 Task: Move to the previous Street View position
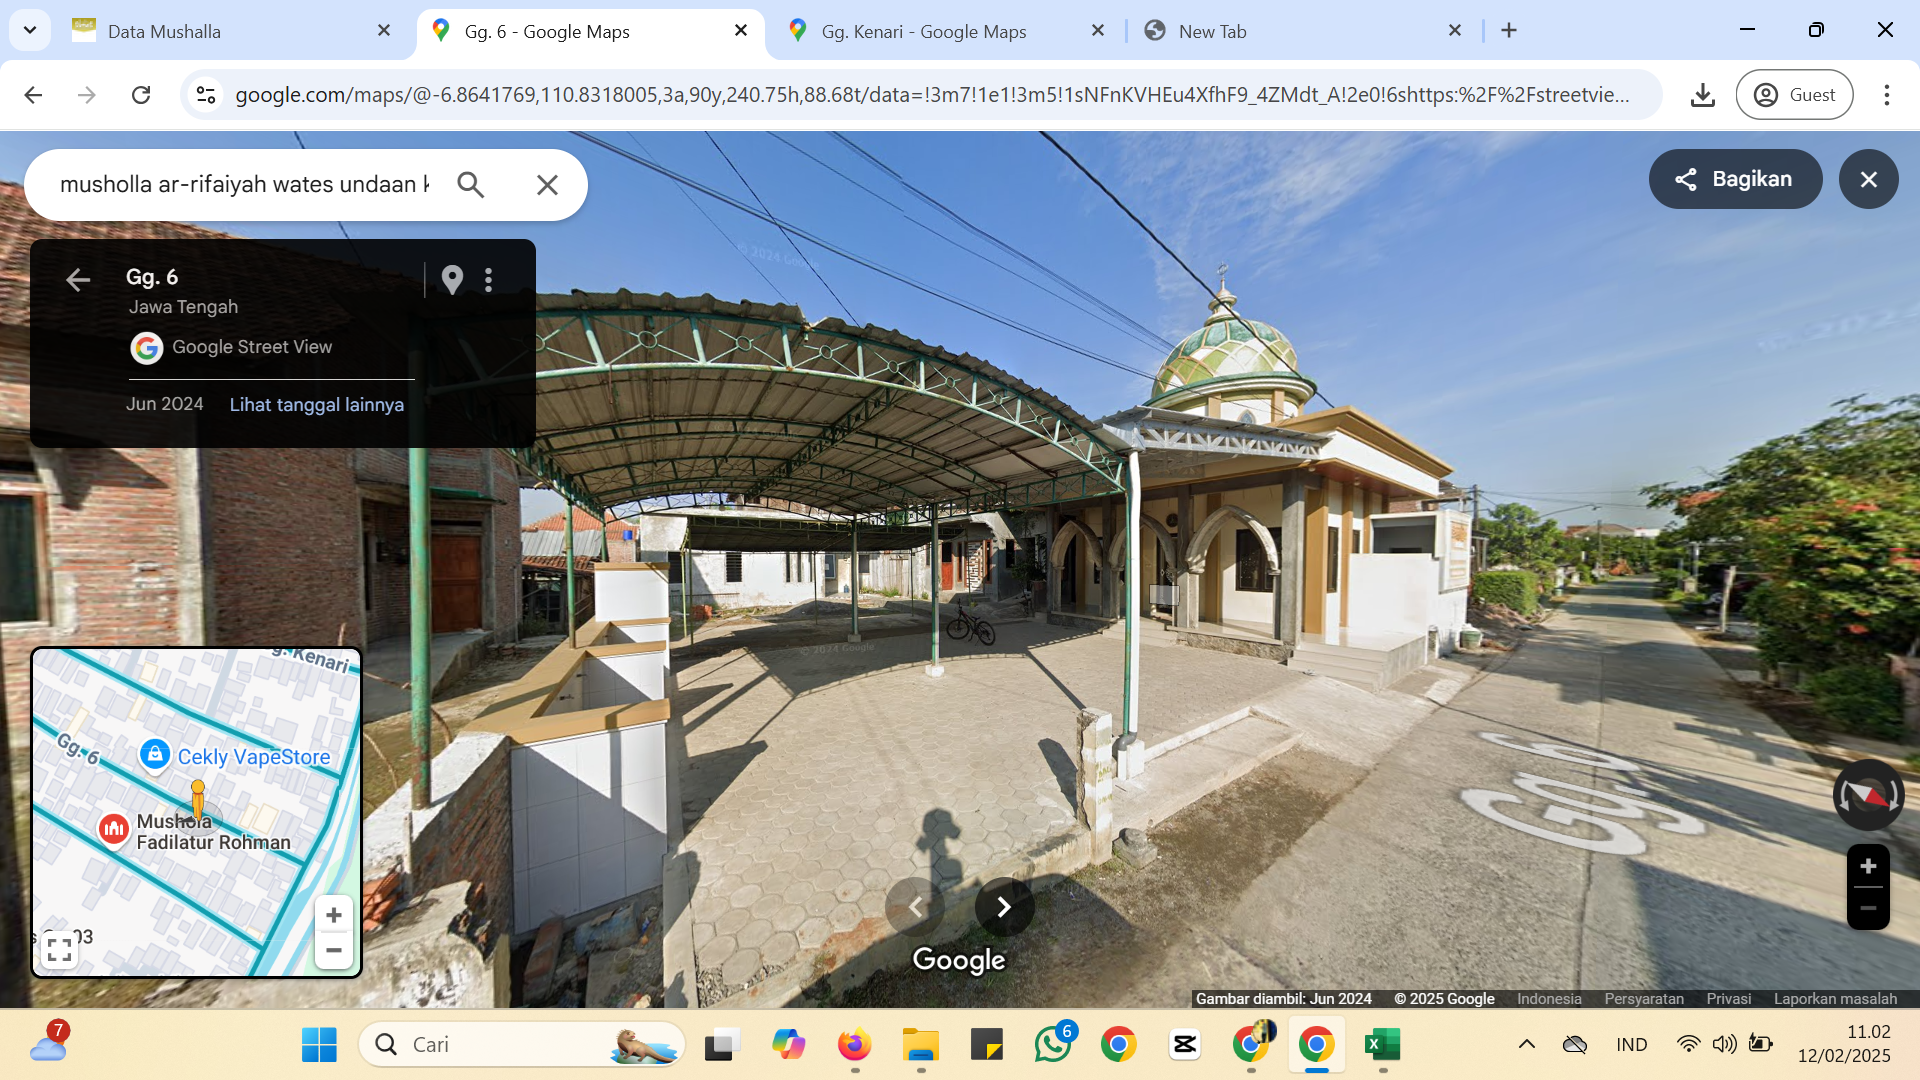[x=915, y=907]
